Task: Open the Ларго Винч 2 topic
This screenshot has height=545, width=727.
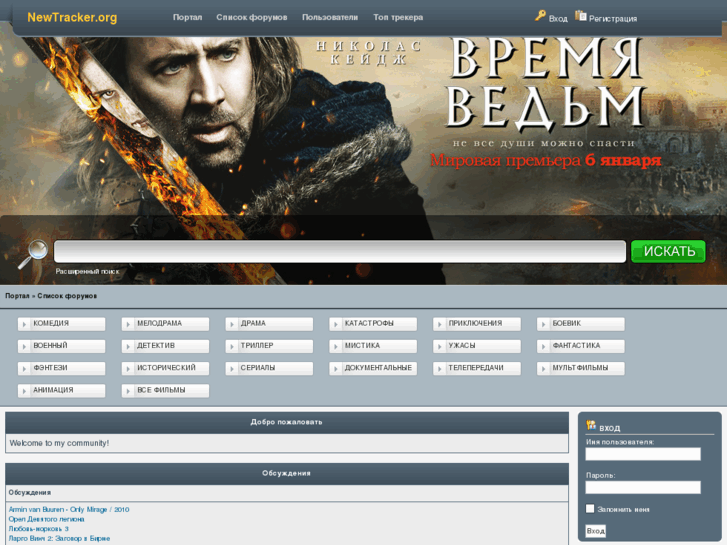Action: pyautogui.click(x=59, y=539)
